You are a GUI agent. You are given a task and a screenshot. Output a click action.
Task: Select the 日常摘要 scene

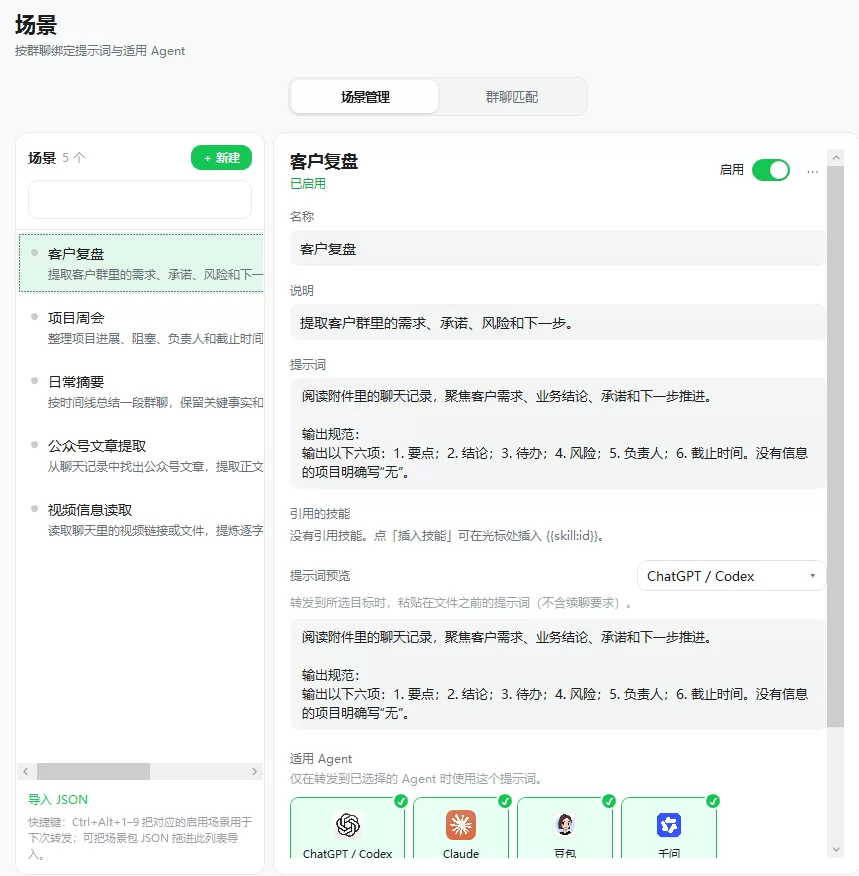pyautogui.click(x=141, y=392)
